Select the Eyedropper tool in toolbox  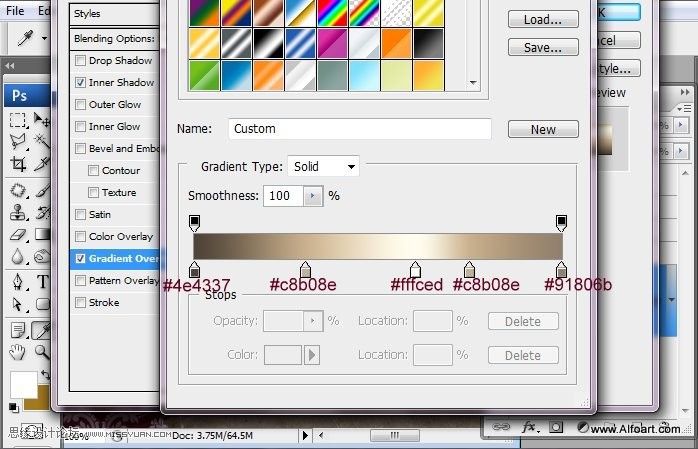click(x=42, y=330)
